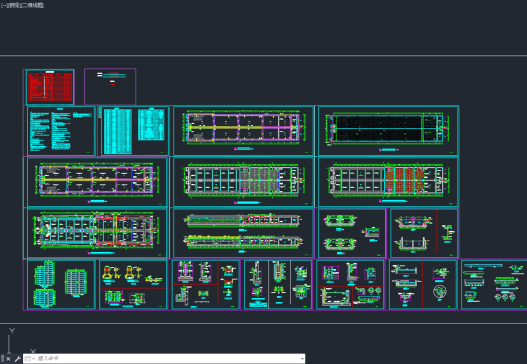This screenshot has width=527, height=364.
Task: Select the purple-bordered cover sheet
Action: (110, 87)
